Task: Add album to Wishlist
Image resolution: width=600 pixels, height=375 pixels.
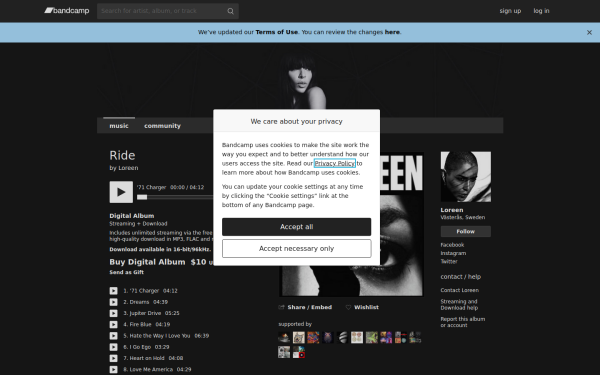Action: 366,307
